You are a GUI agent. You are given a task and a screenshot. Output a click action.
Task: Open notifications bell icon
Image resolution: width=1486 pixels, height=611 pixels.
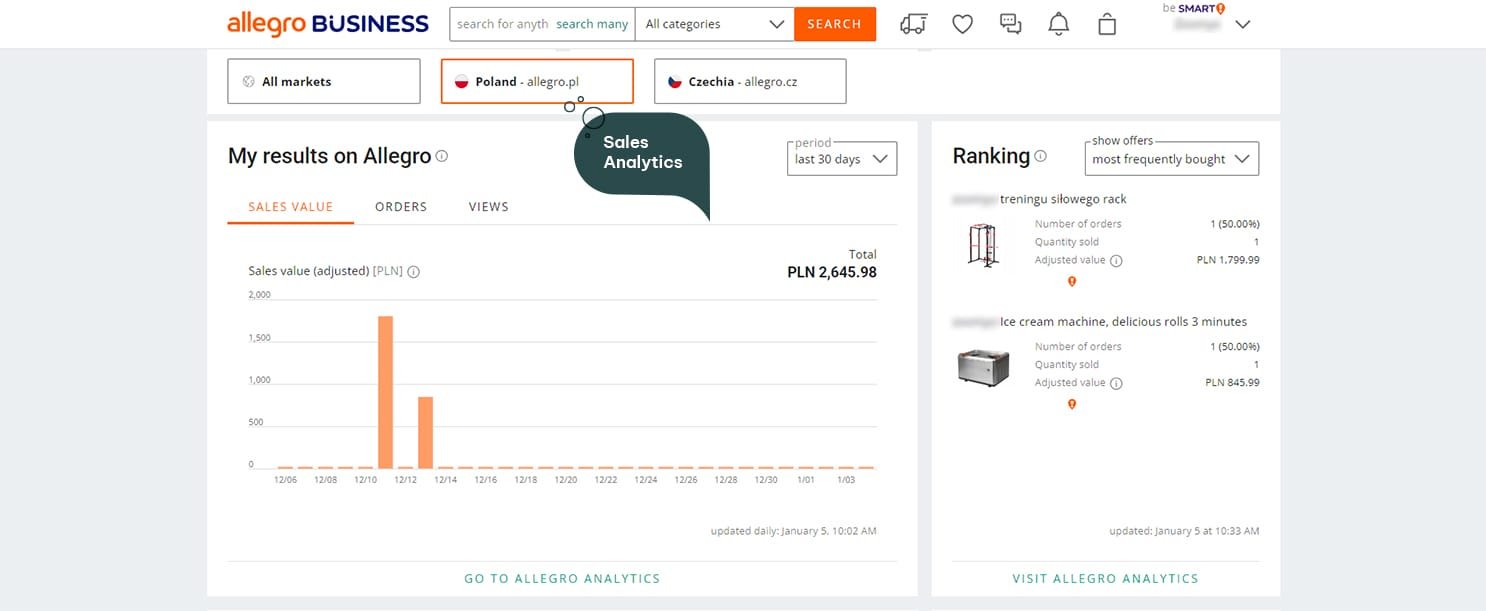tap(1058, 24)
